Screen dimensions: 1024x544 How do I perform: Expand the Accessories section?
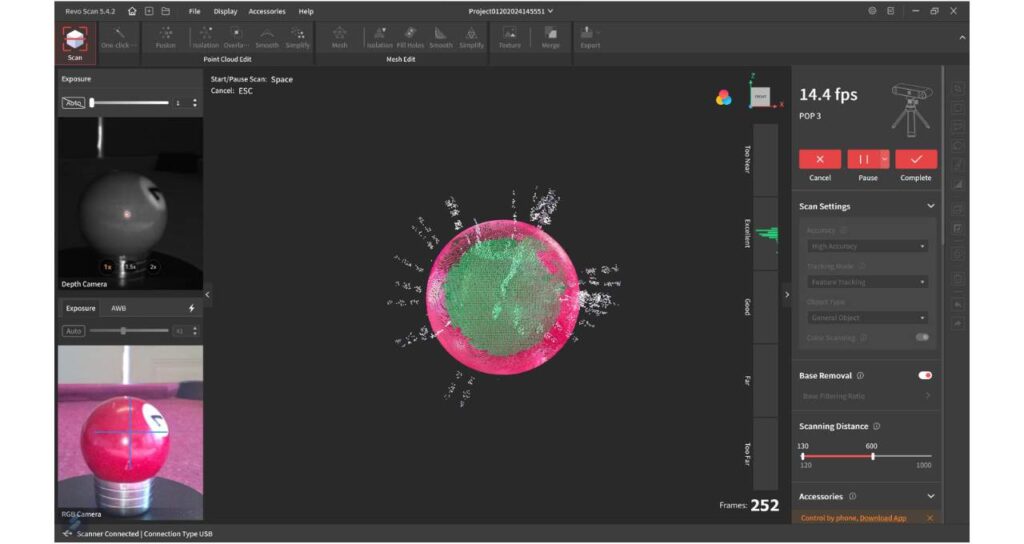tap(931, 496)
